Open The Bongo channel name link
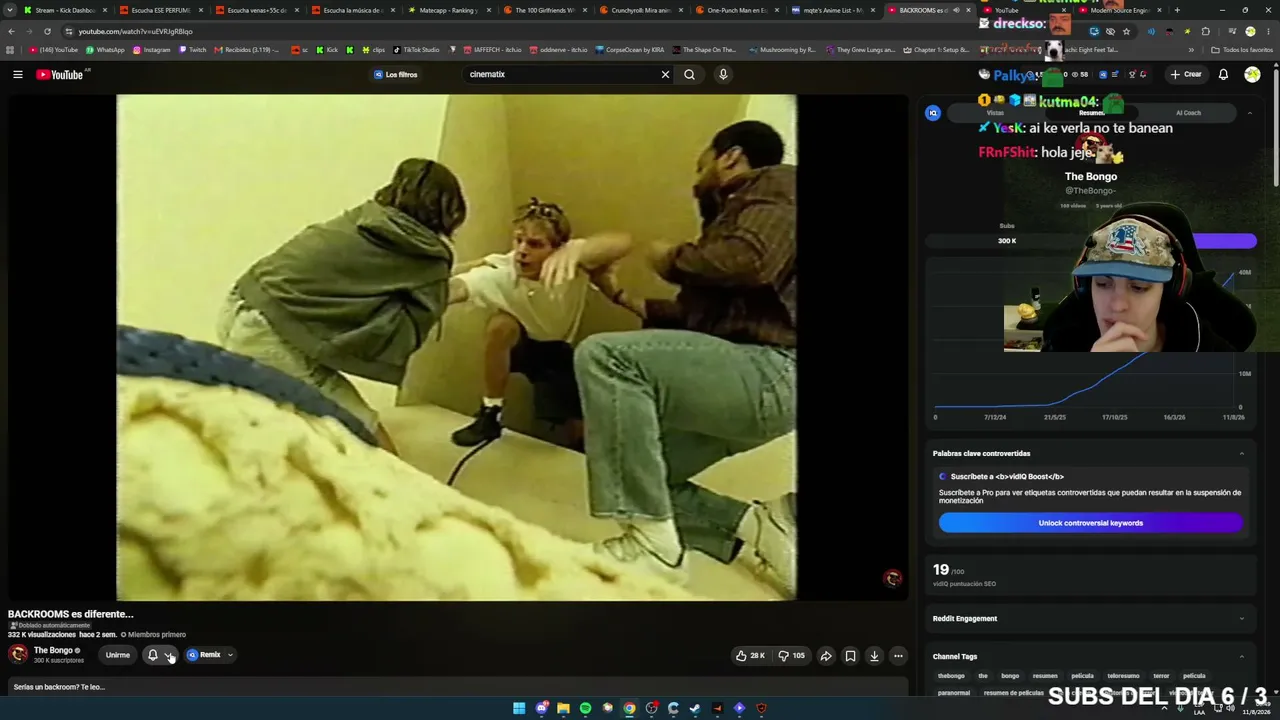This screenshot has height=720, width=1280. point(53,650)
